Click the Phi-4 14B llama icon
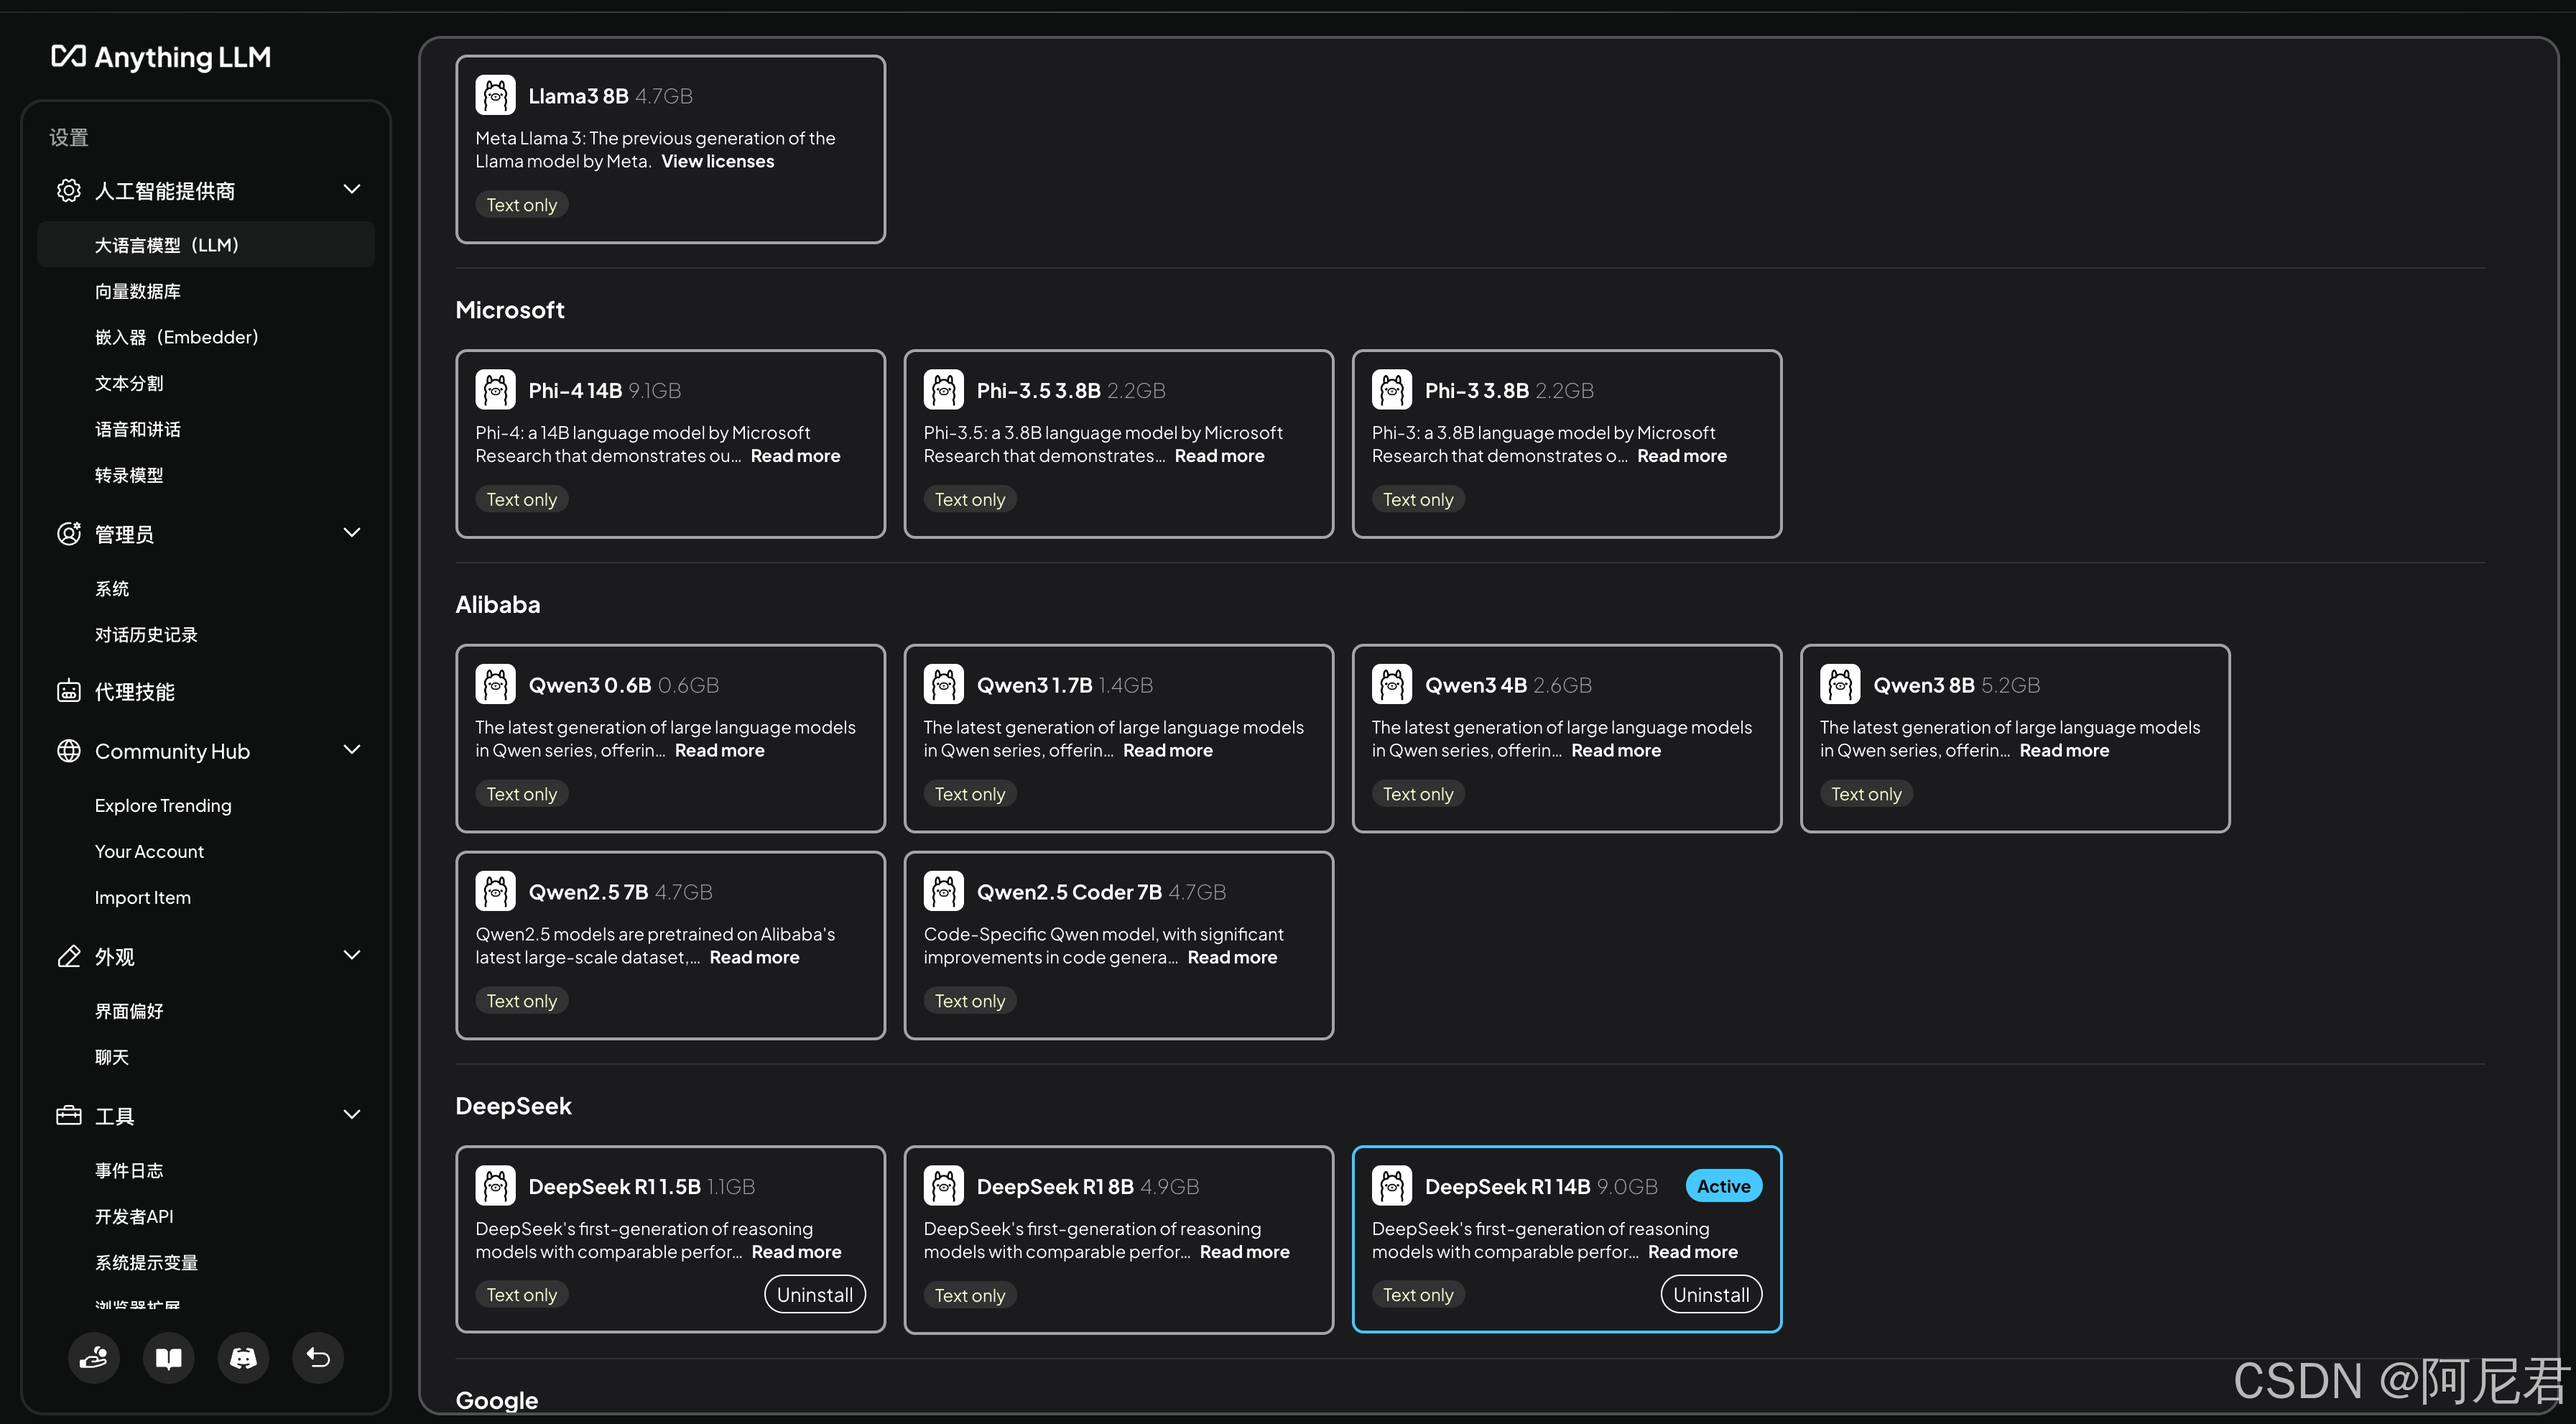Viewport: 2576px width, 1424px height. 495,390
